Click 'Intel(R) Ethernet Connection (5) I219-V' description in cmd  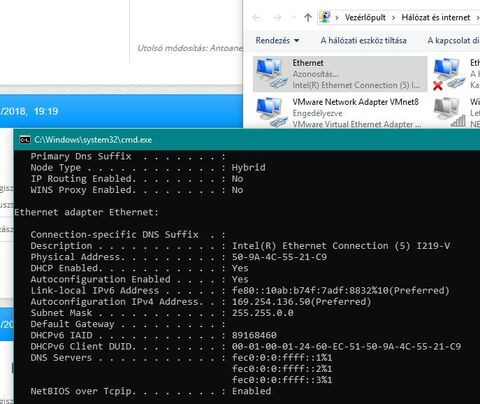click(x=341, y=246)
